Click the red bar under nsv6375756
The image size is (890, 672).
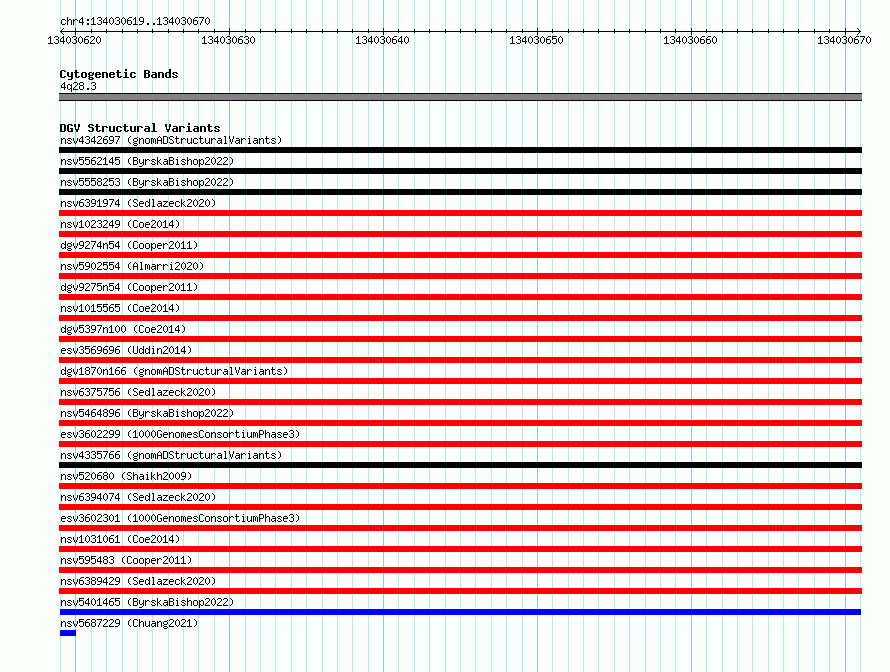click(x=460, y=402)
